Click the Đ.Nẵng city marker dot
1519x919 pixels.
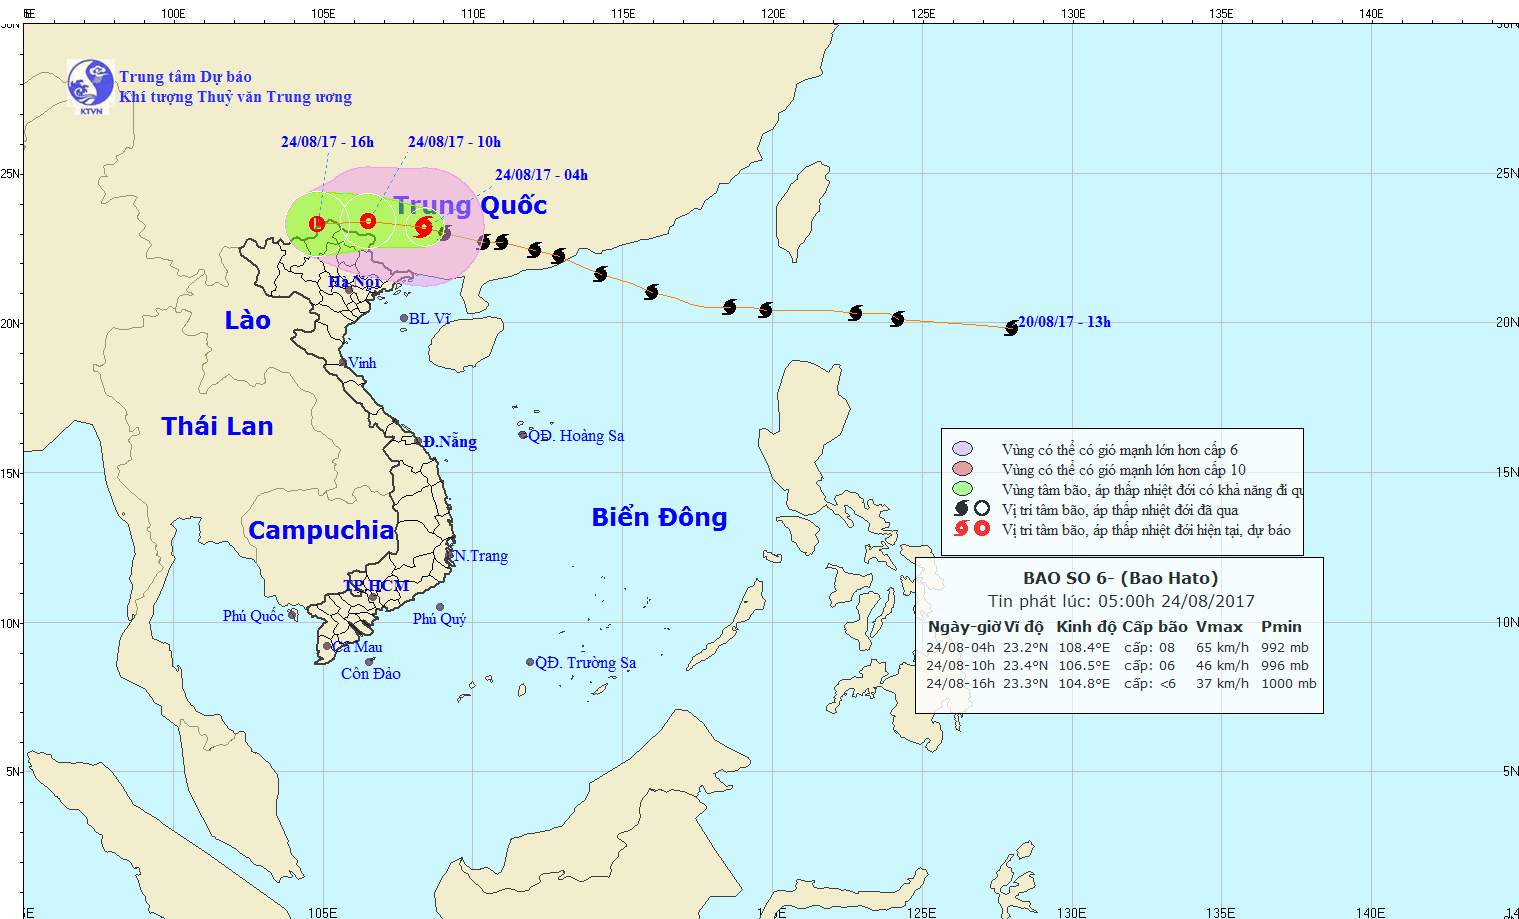[x=418, y=441]
